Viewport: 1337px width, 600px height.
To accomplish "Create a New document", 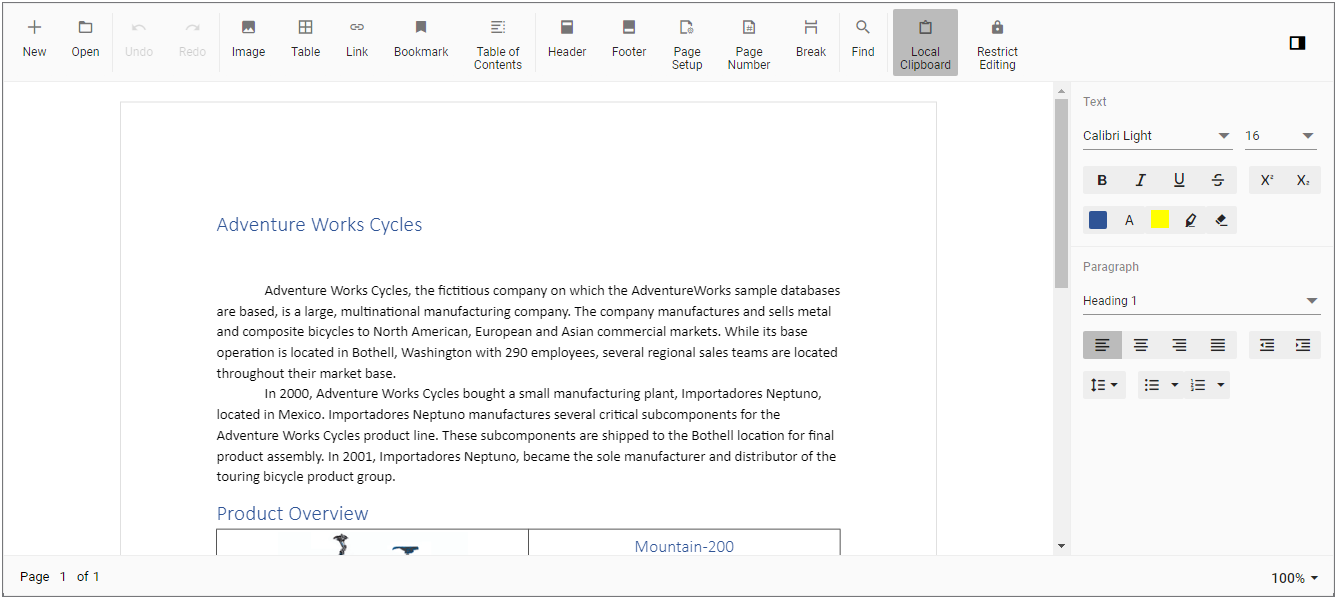I will point(34,41).
